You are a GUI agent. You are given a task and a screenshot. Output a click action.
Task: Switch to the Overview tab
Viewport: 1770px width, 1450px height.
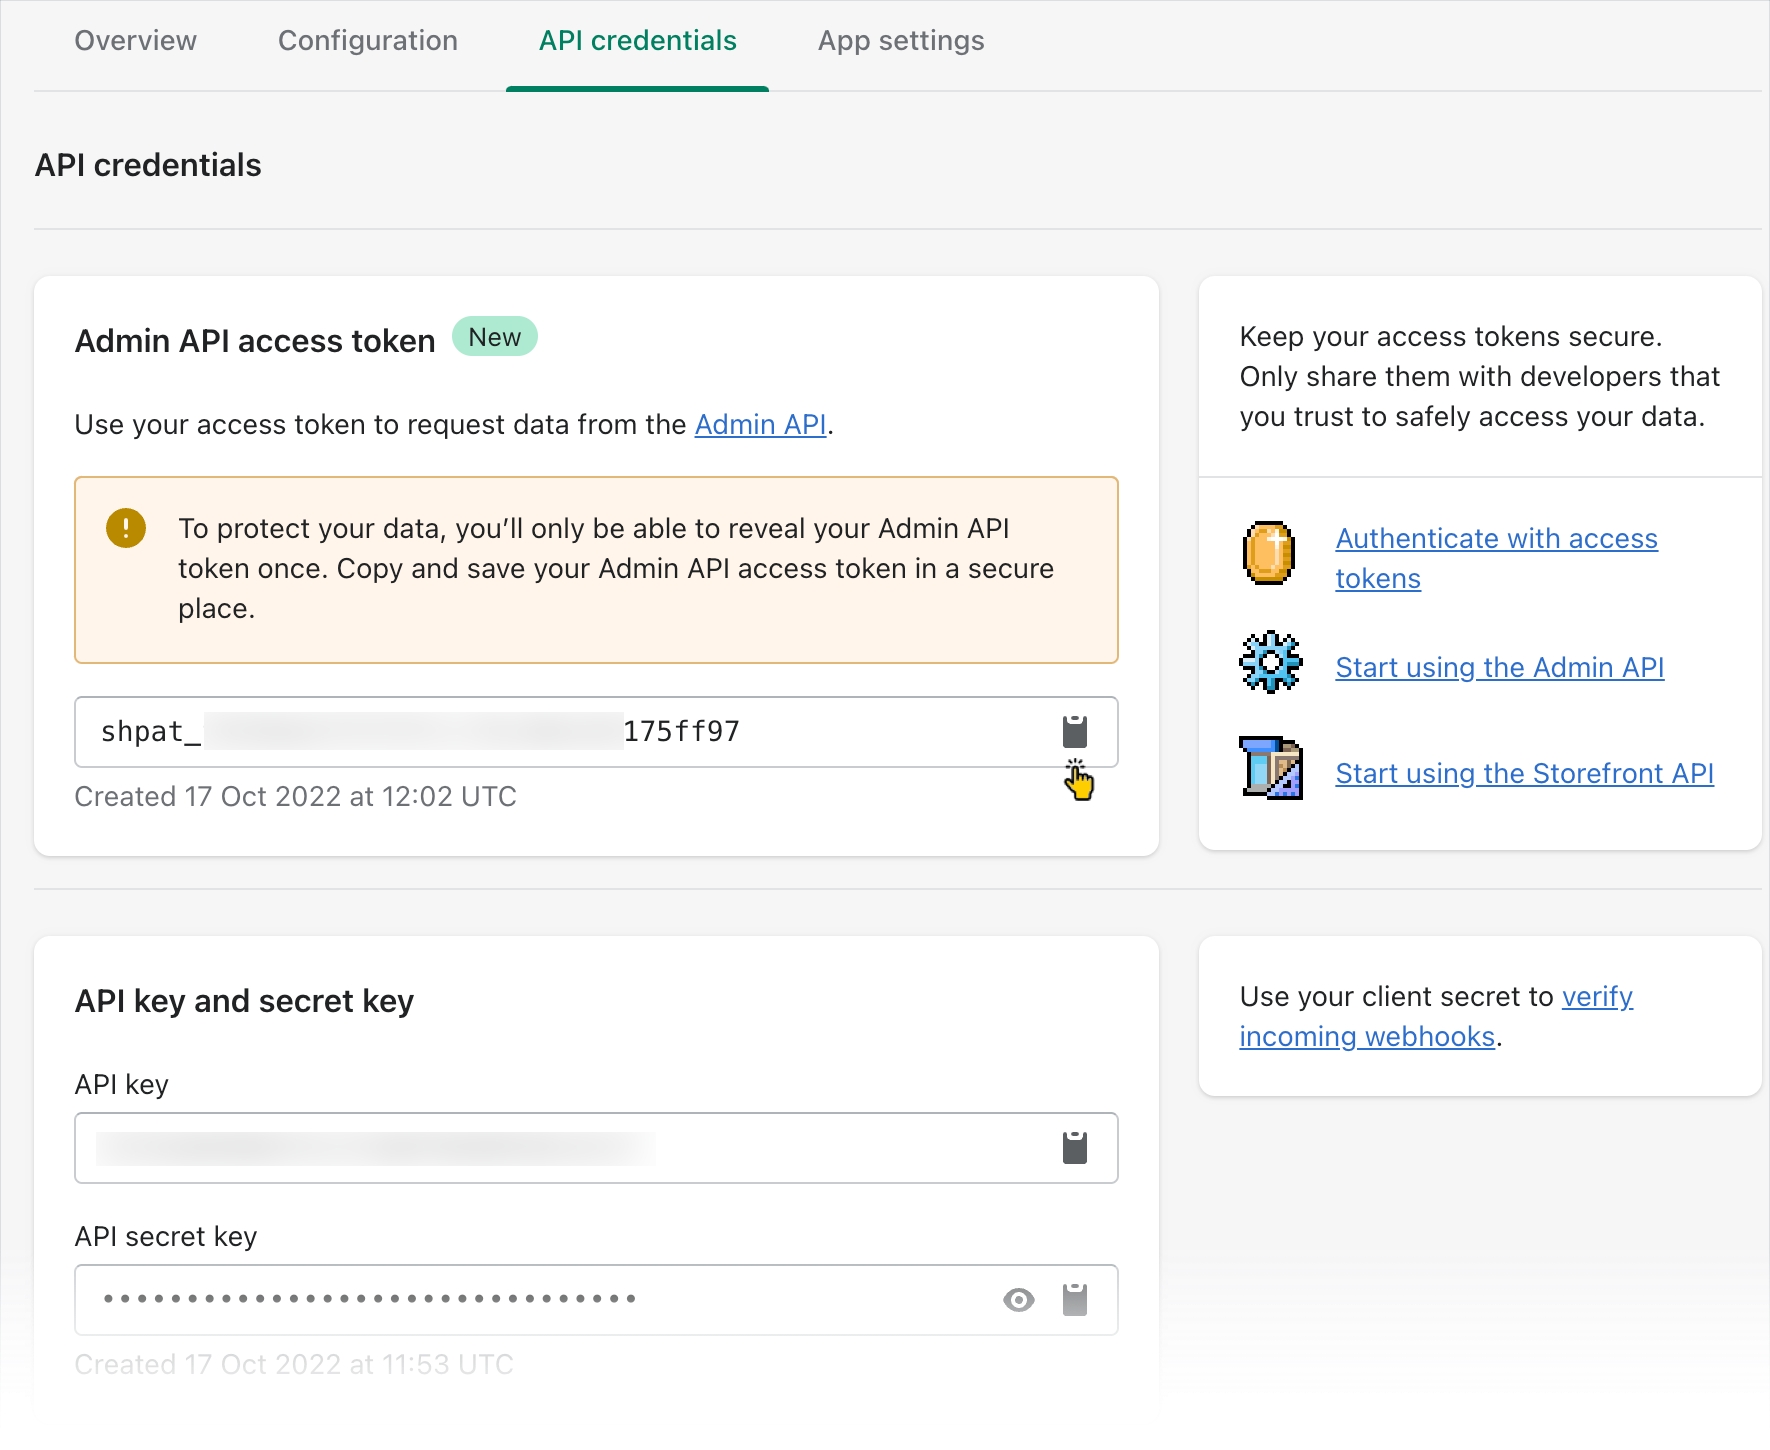coord(136,41)
